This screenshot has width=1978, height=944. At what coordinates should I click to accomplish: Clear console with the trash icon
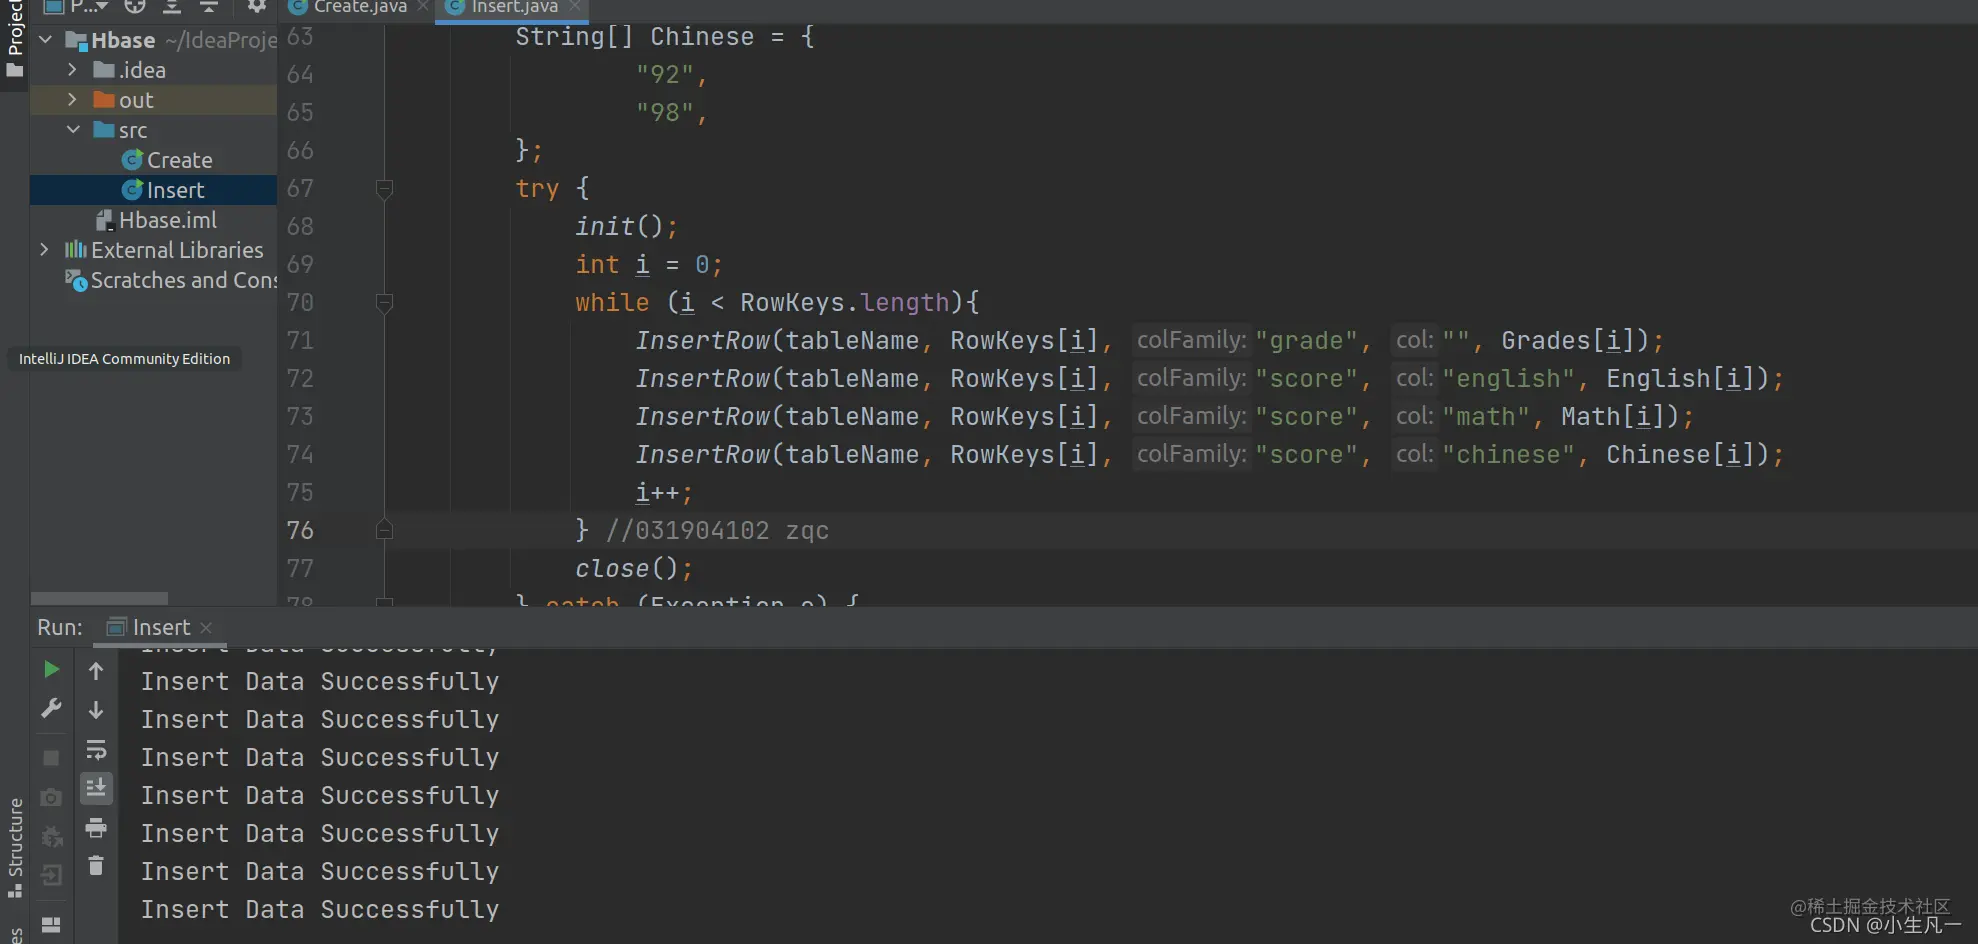[96, 866]
